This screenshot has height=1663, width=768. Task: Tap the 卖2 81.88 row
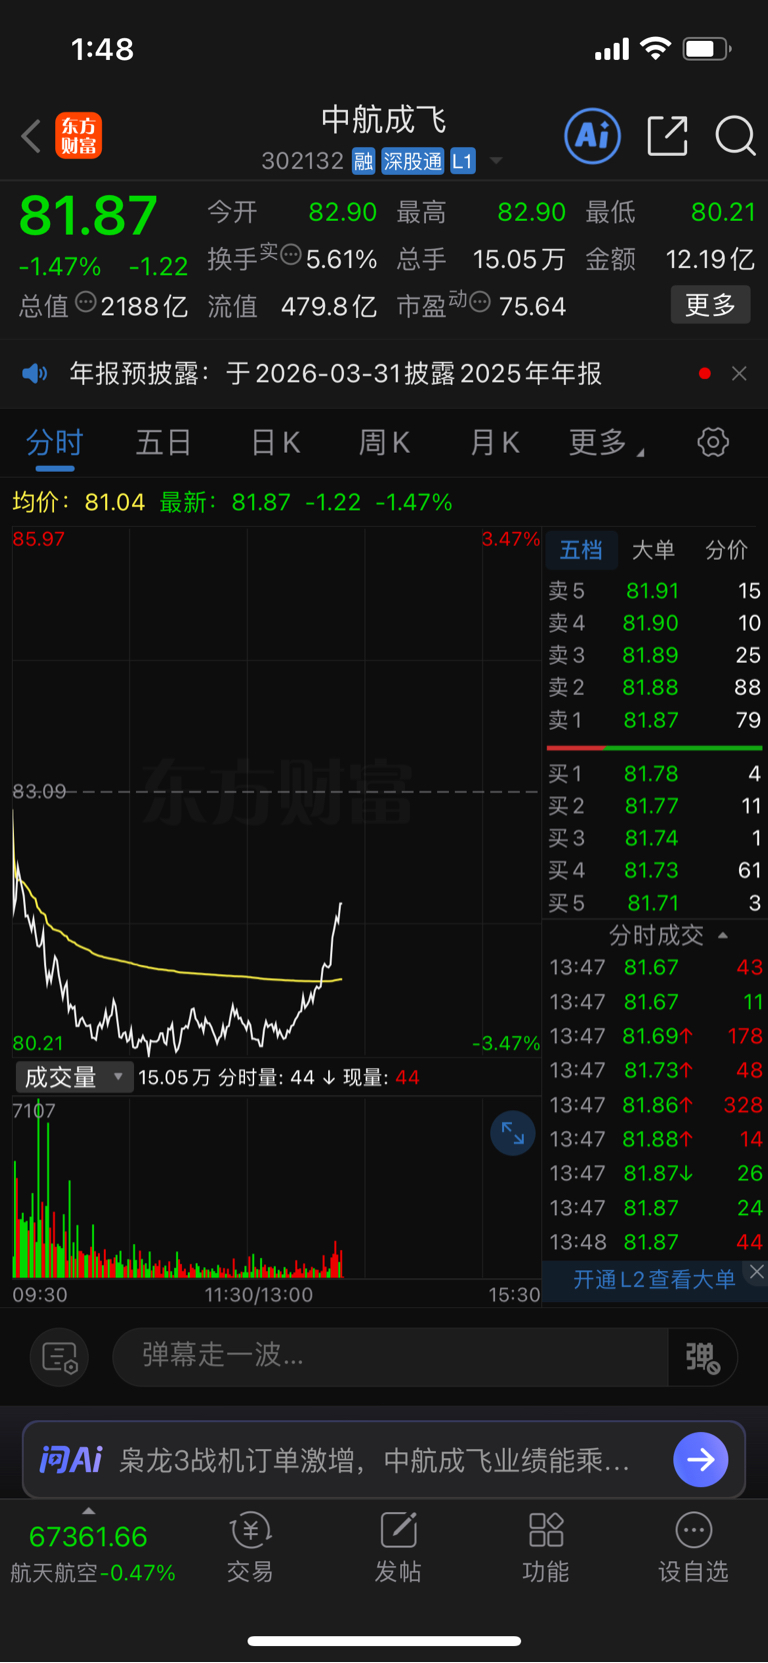tap(654, 688)
